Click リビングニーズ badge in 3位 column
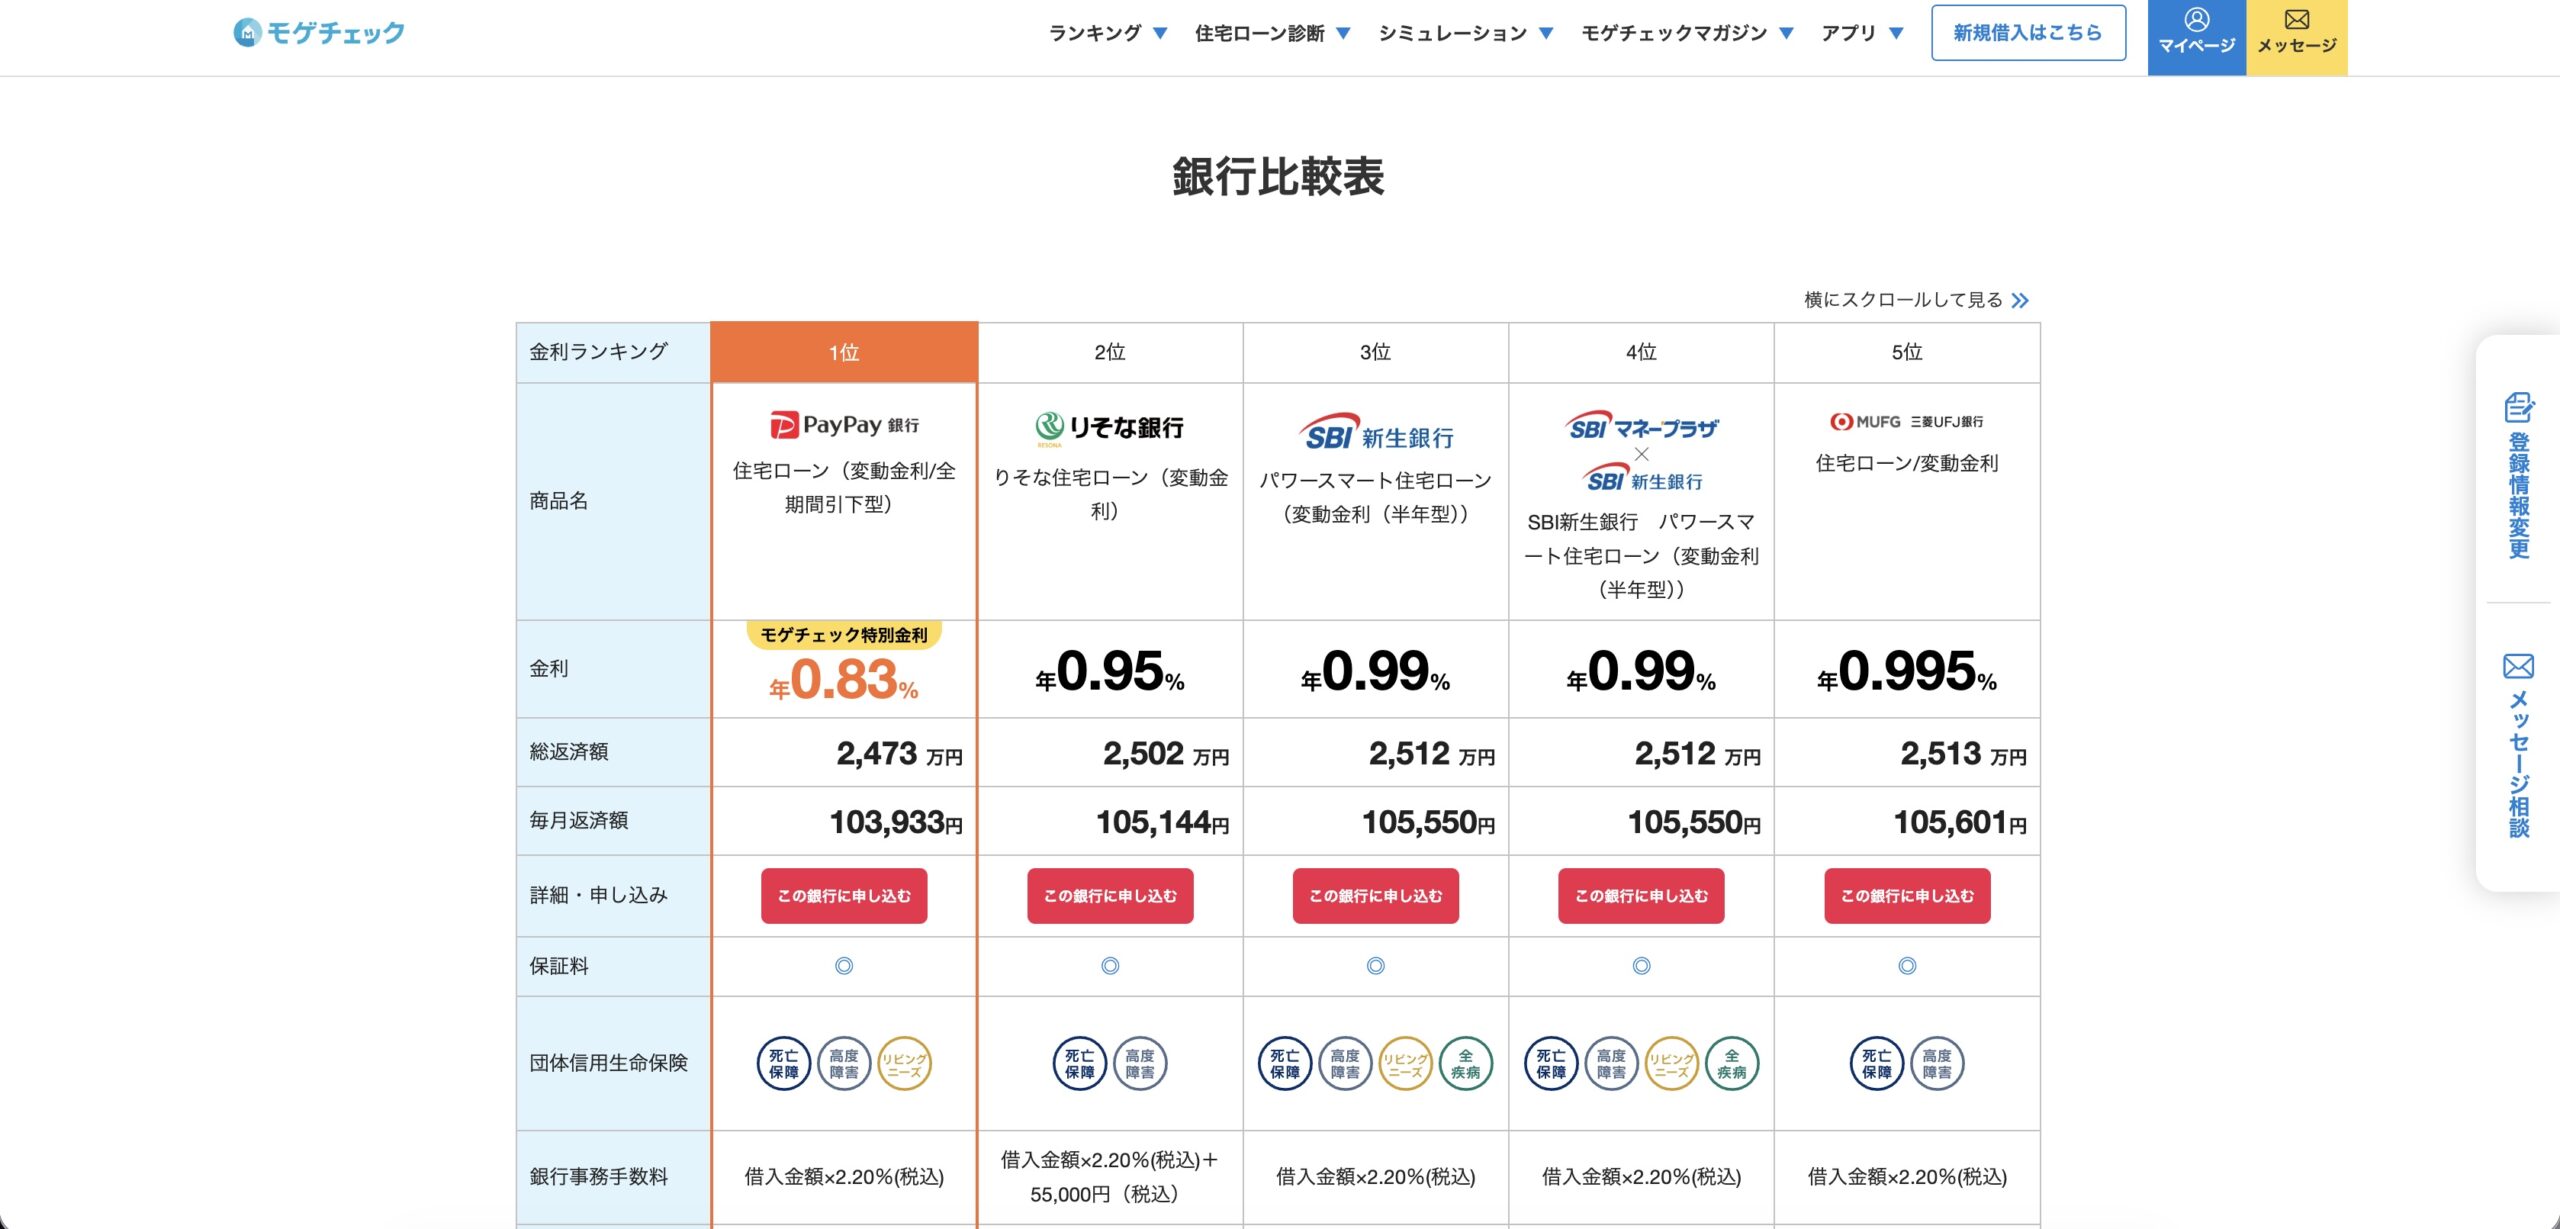The width and height of the screenshot is (2560, 1229). [1406, 1063]
